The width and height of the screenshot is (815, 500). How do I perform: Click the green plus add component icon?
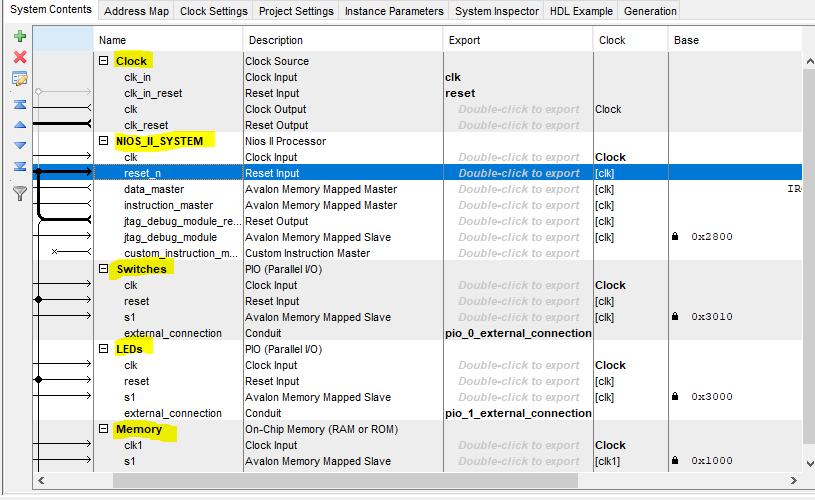click(x=20, y=36)
